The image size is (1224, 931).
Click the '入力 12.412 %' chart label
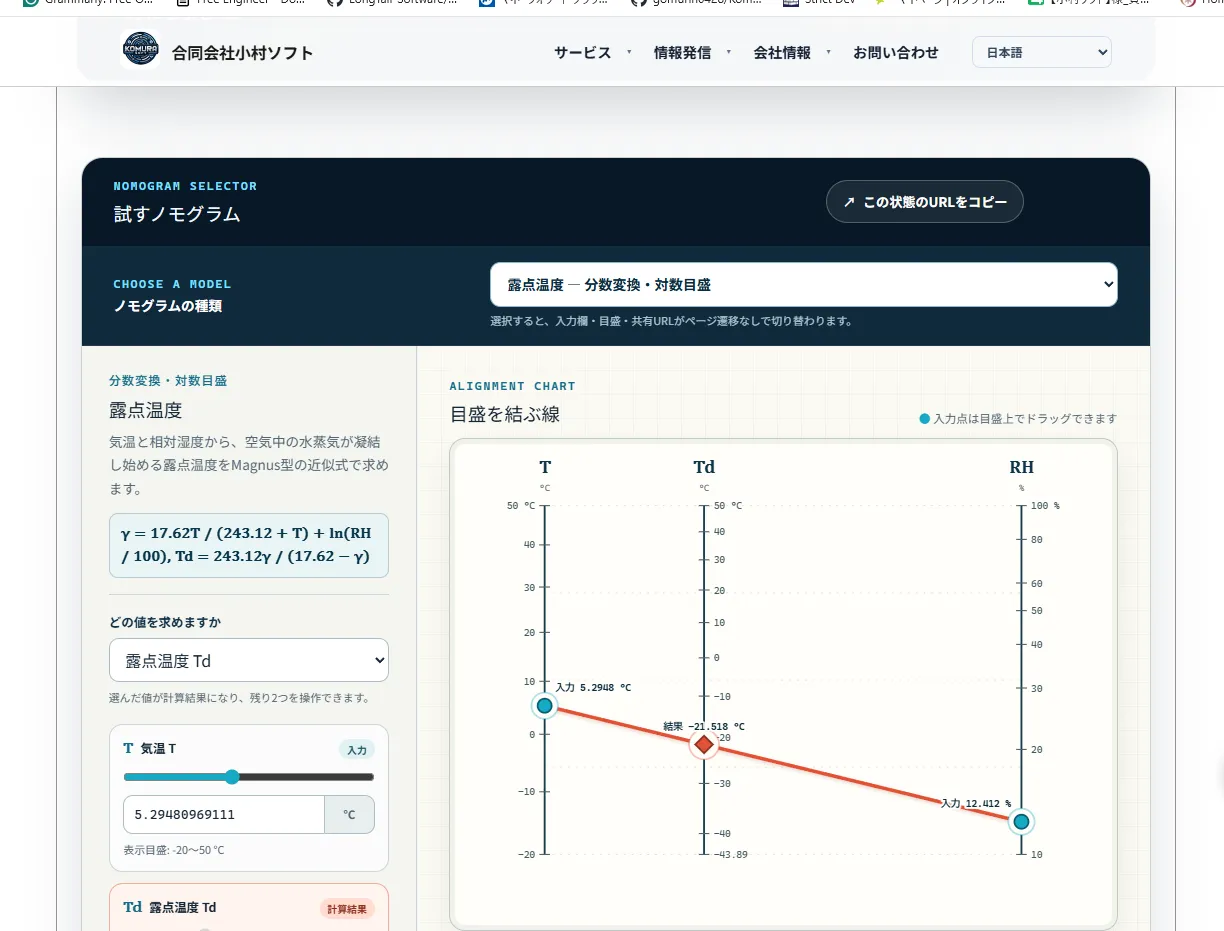click(x=976, y=803)
